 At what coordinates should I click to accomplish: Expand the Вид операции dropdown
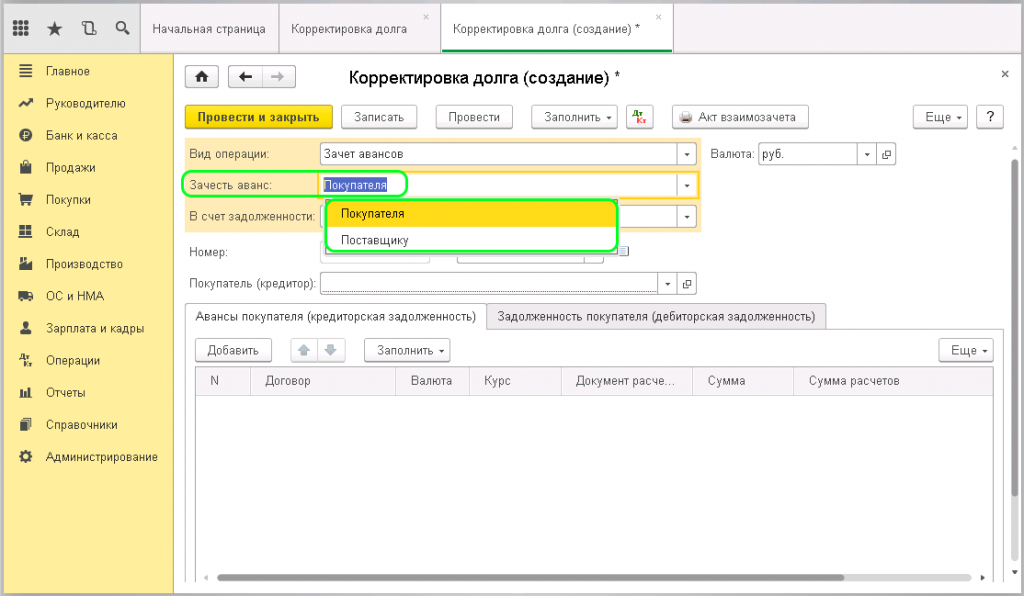[x=686, y=154]
